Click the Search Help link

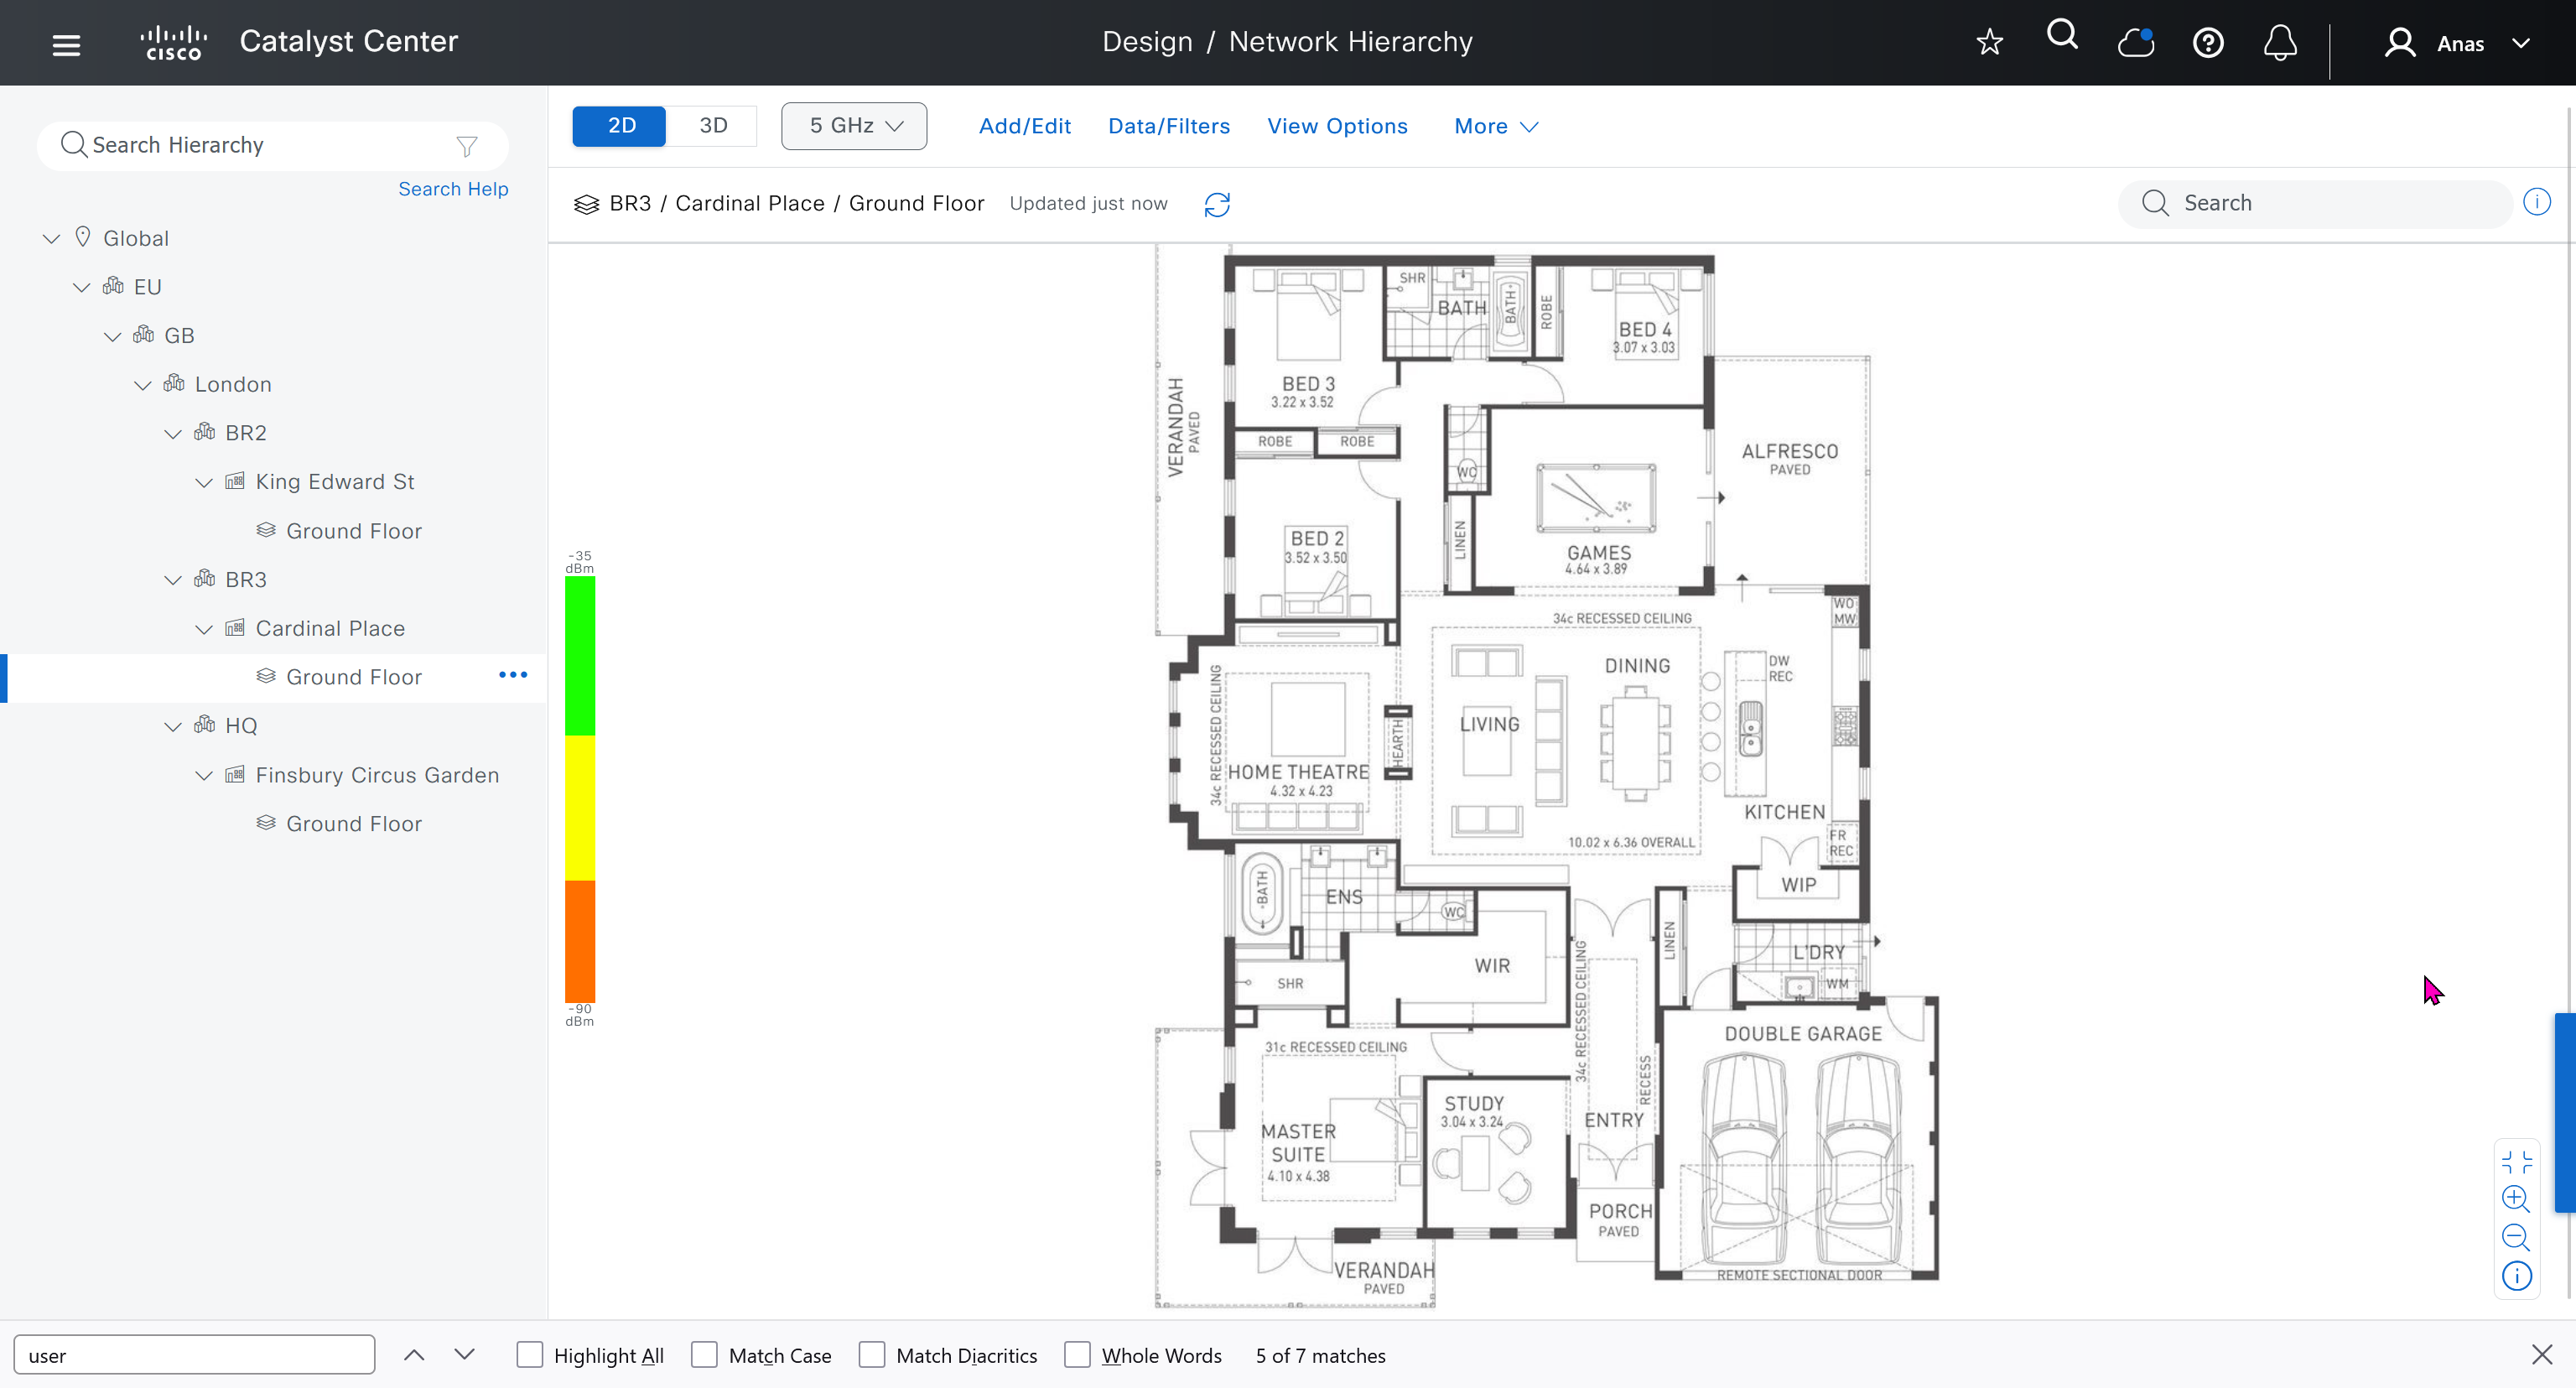click(453, 189)
